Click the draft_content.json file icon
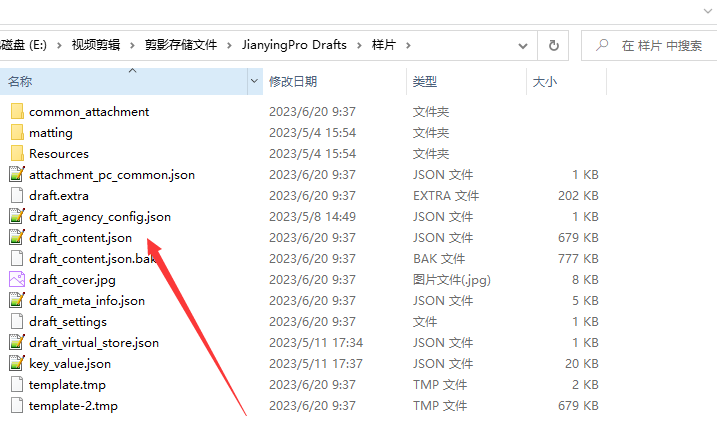This screenshot has height=434, width=717. (17, 237)
